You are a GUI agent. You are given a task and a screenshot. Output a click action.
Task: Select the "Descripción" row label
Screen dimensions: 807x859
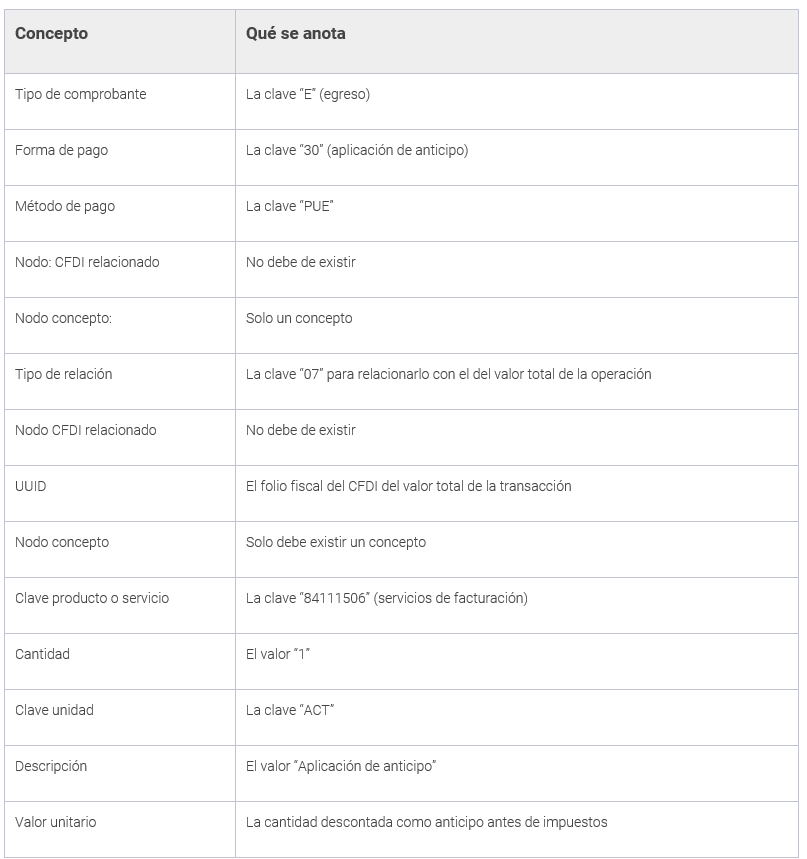point(51,766)
